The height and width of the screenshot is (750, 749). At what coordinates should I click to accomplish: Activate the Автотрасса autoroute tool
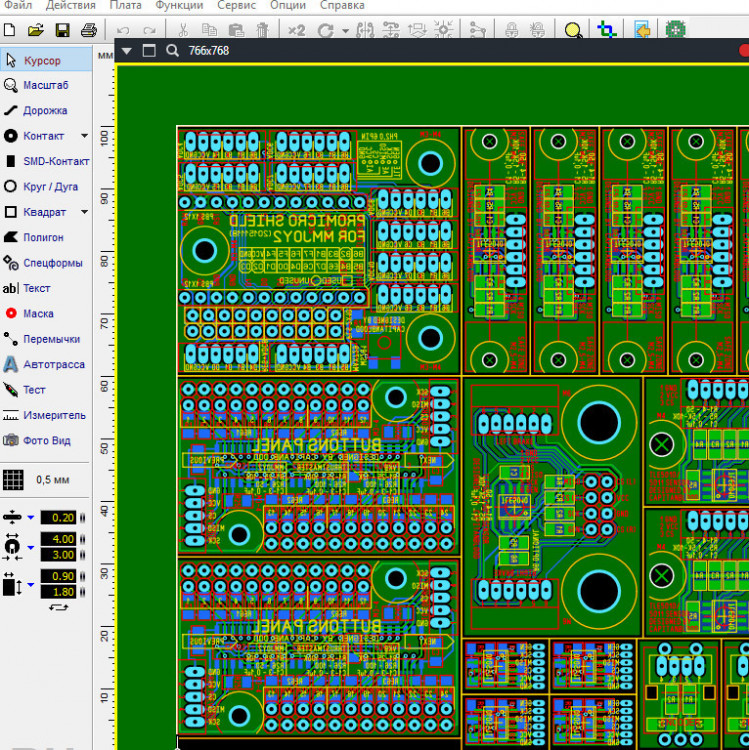[46, 365]
